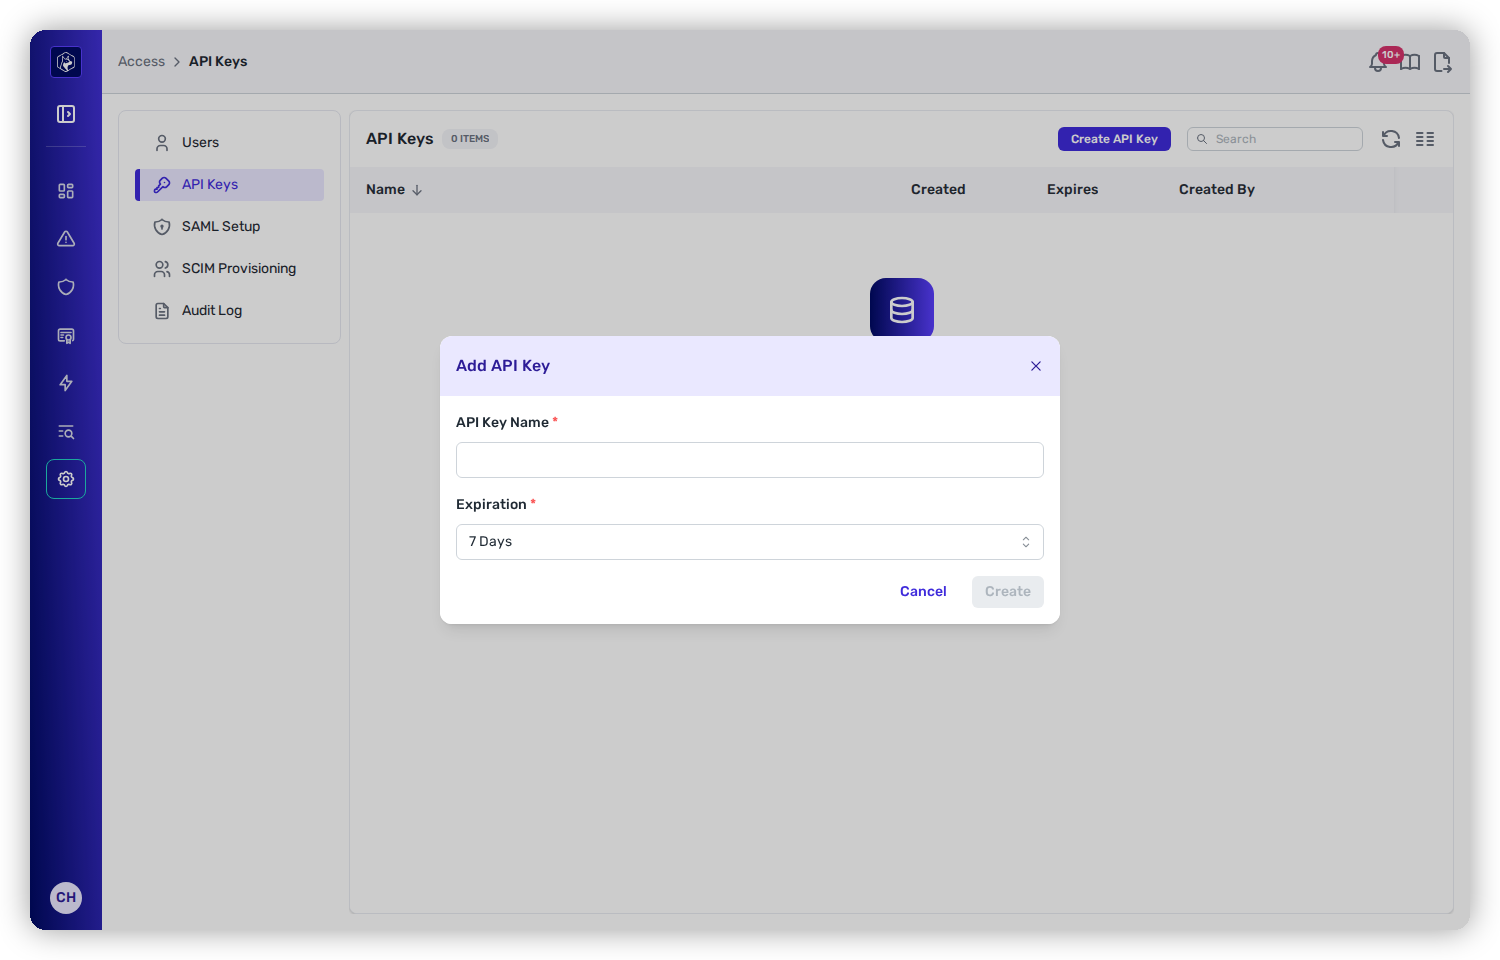Click the Create API Key button
The height and width of the screenshot is (960, 1500).
tap(1114, 139)
